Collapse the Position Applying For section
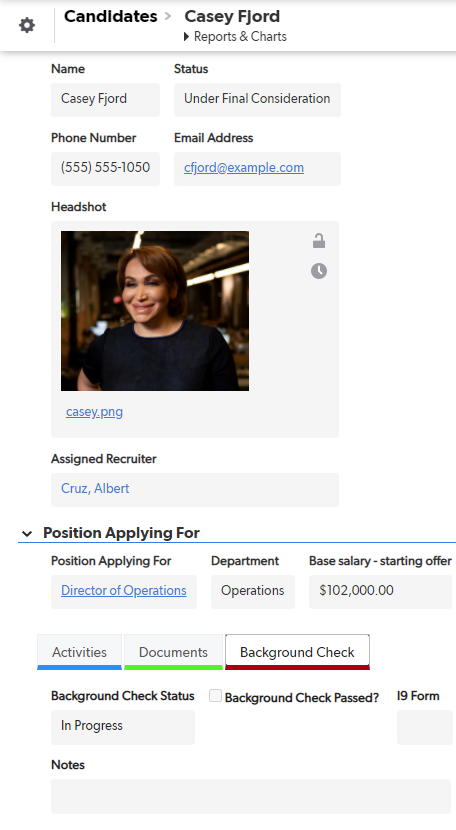Viewport: 456px width, 830px height. pyautogui.click(x=27, y=534)
